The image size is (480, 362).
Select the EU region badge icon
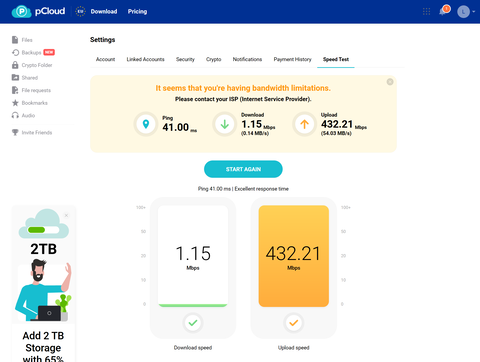tap(80, 11)
